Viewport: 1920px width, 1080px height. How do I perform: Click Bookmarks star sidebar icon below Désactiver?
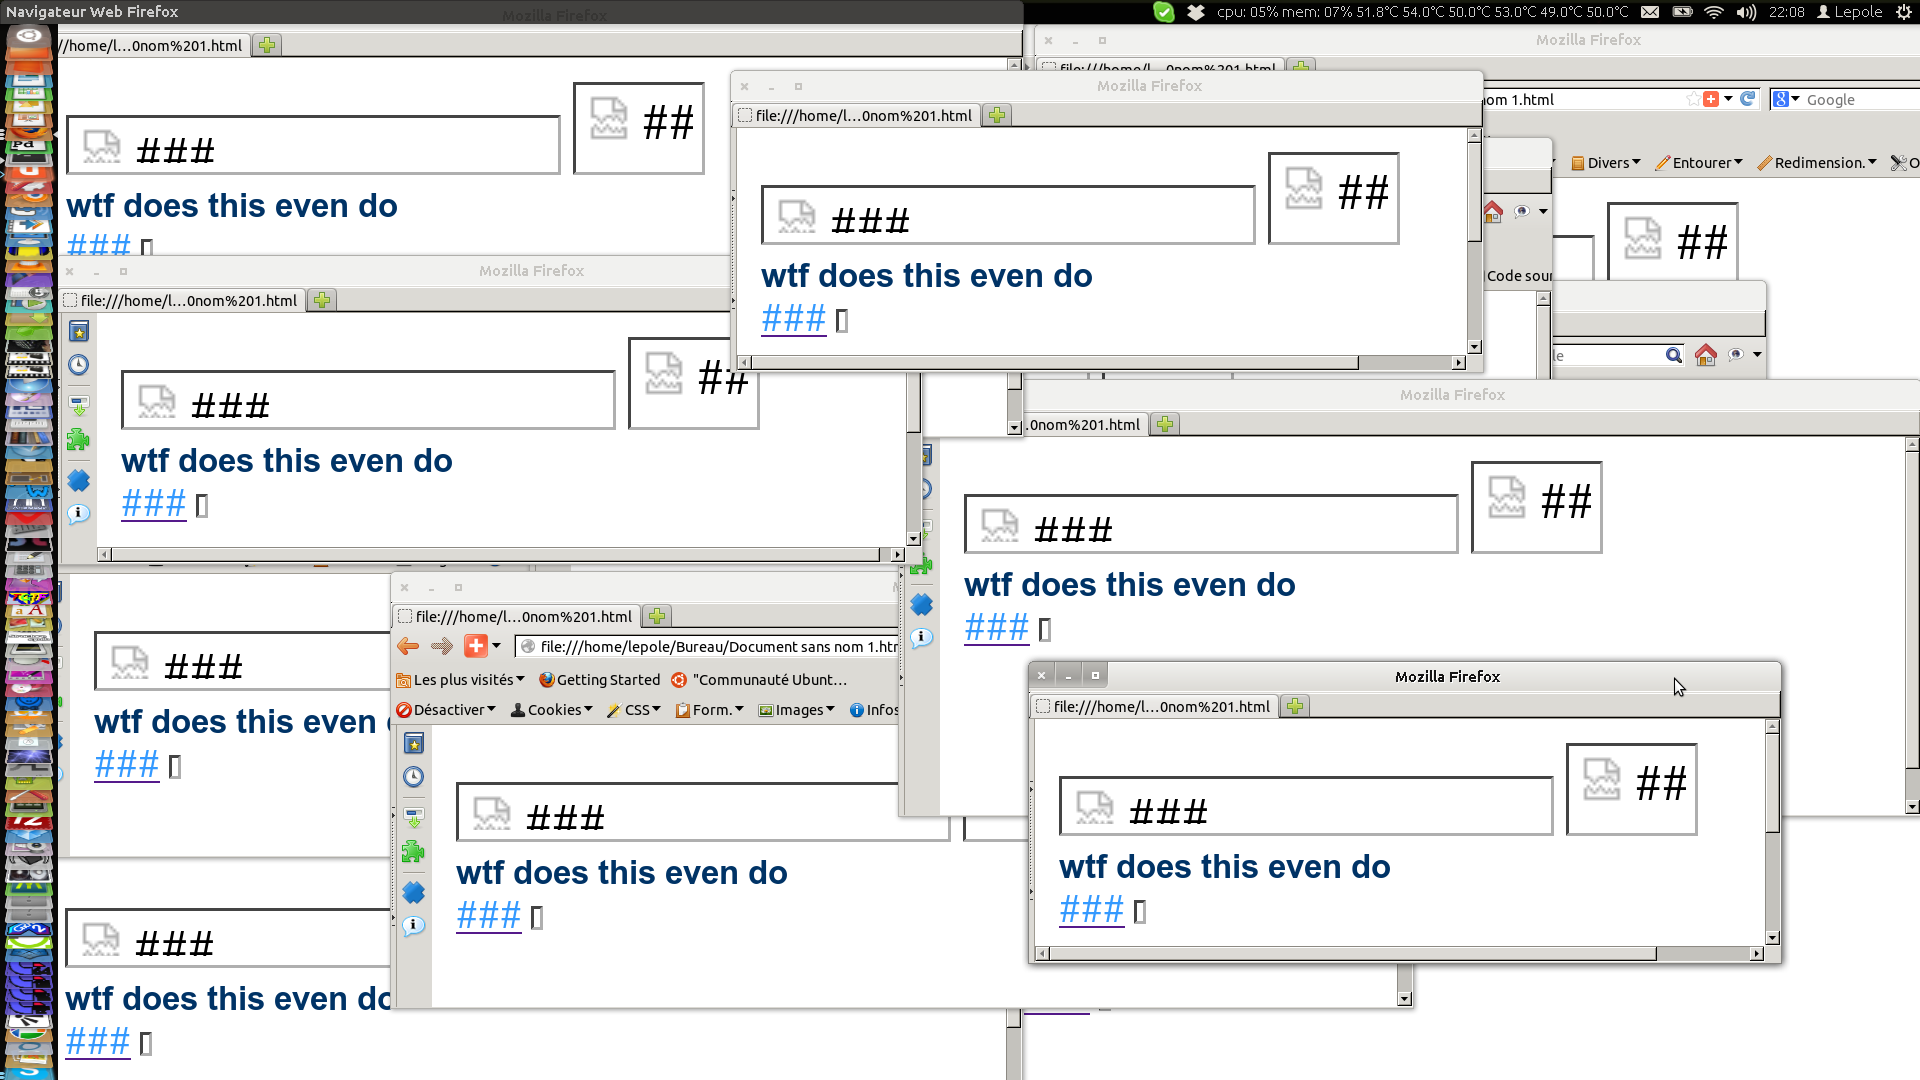[x=413, y=743]
